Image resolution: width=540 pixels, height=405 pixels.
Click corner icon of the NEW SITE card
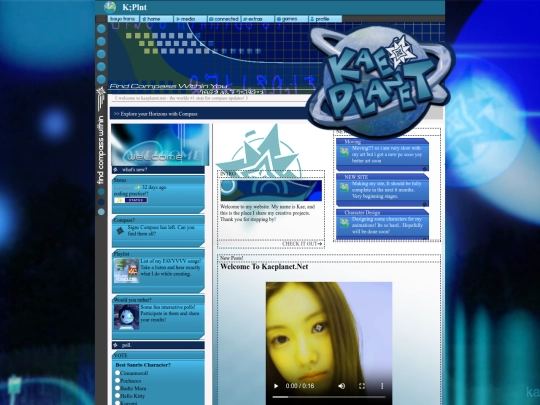[425, 204]
